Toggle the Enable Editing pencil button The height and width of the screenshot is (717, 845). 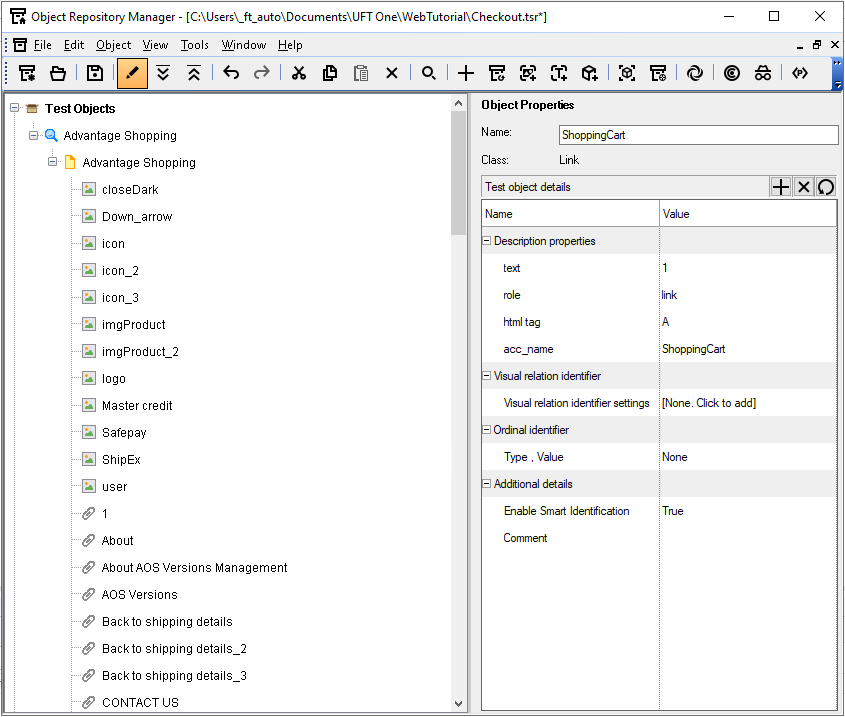click(133, 73)
